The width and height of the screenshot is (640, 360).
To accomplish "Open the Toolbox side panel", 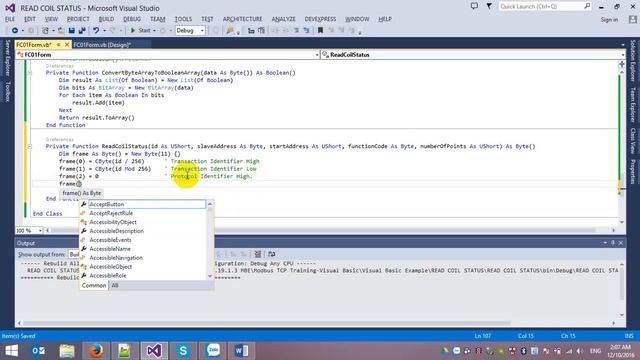I will 7,91.
